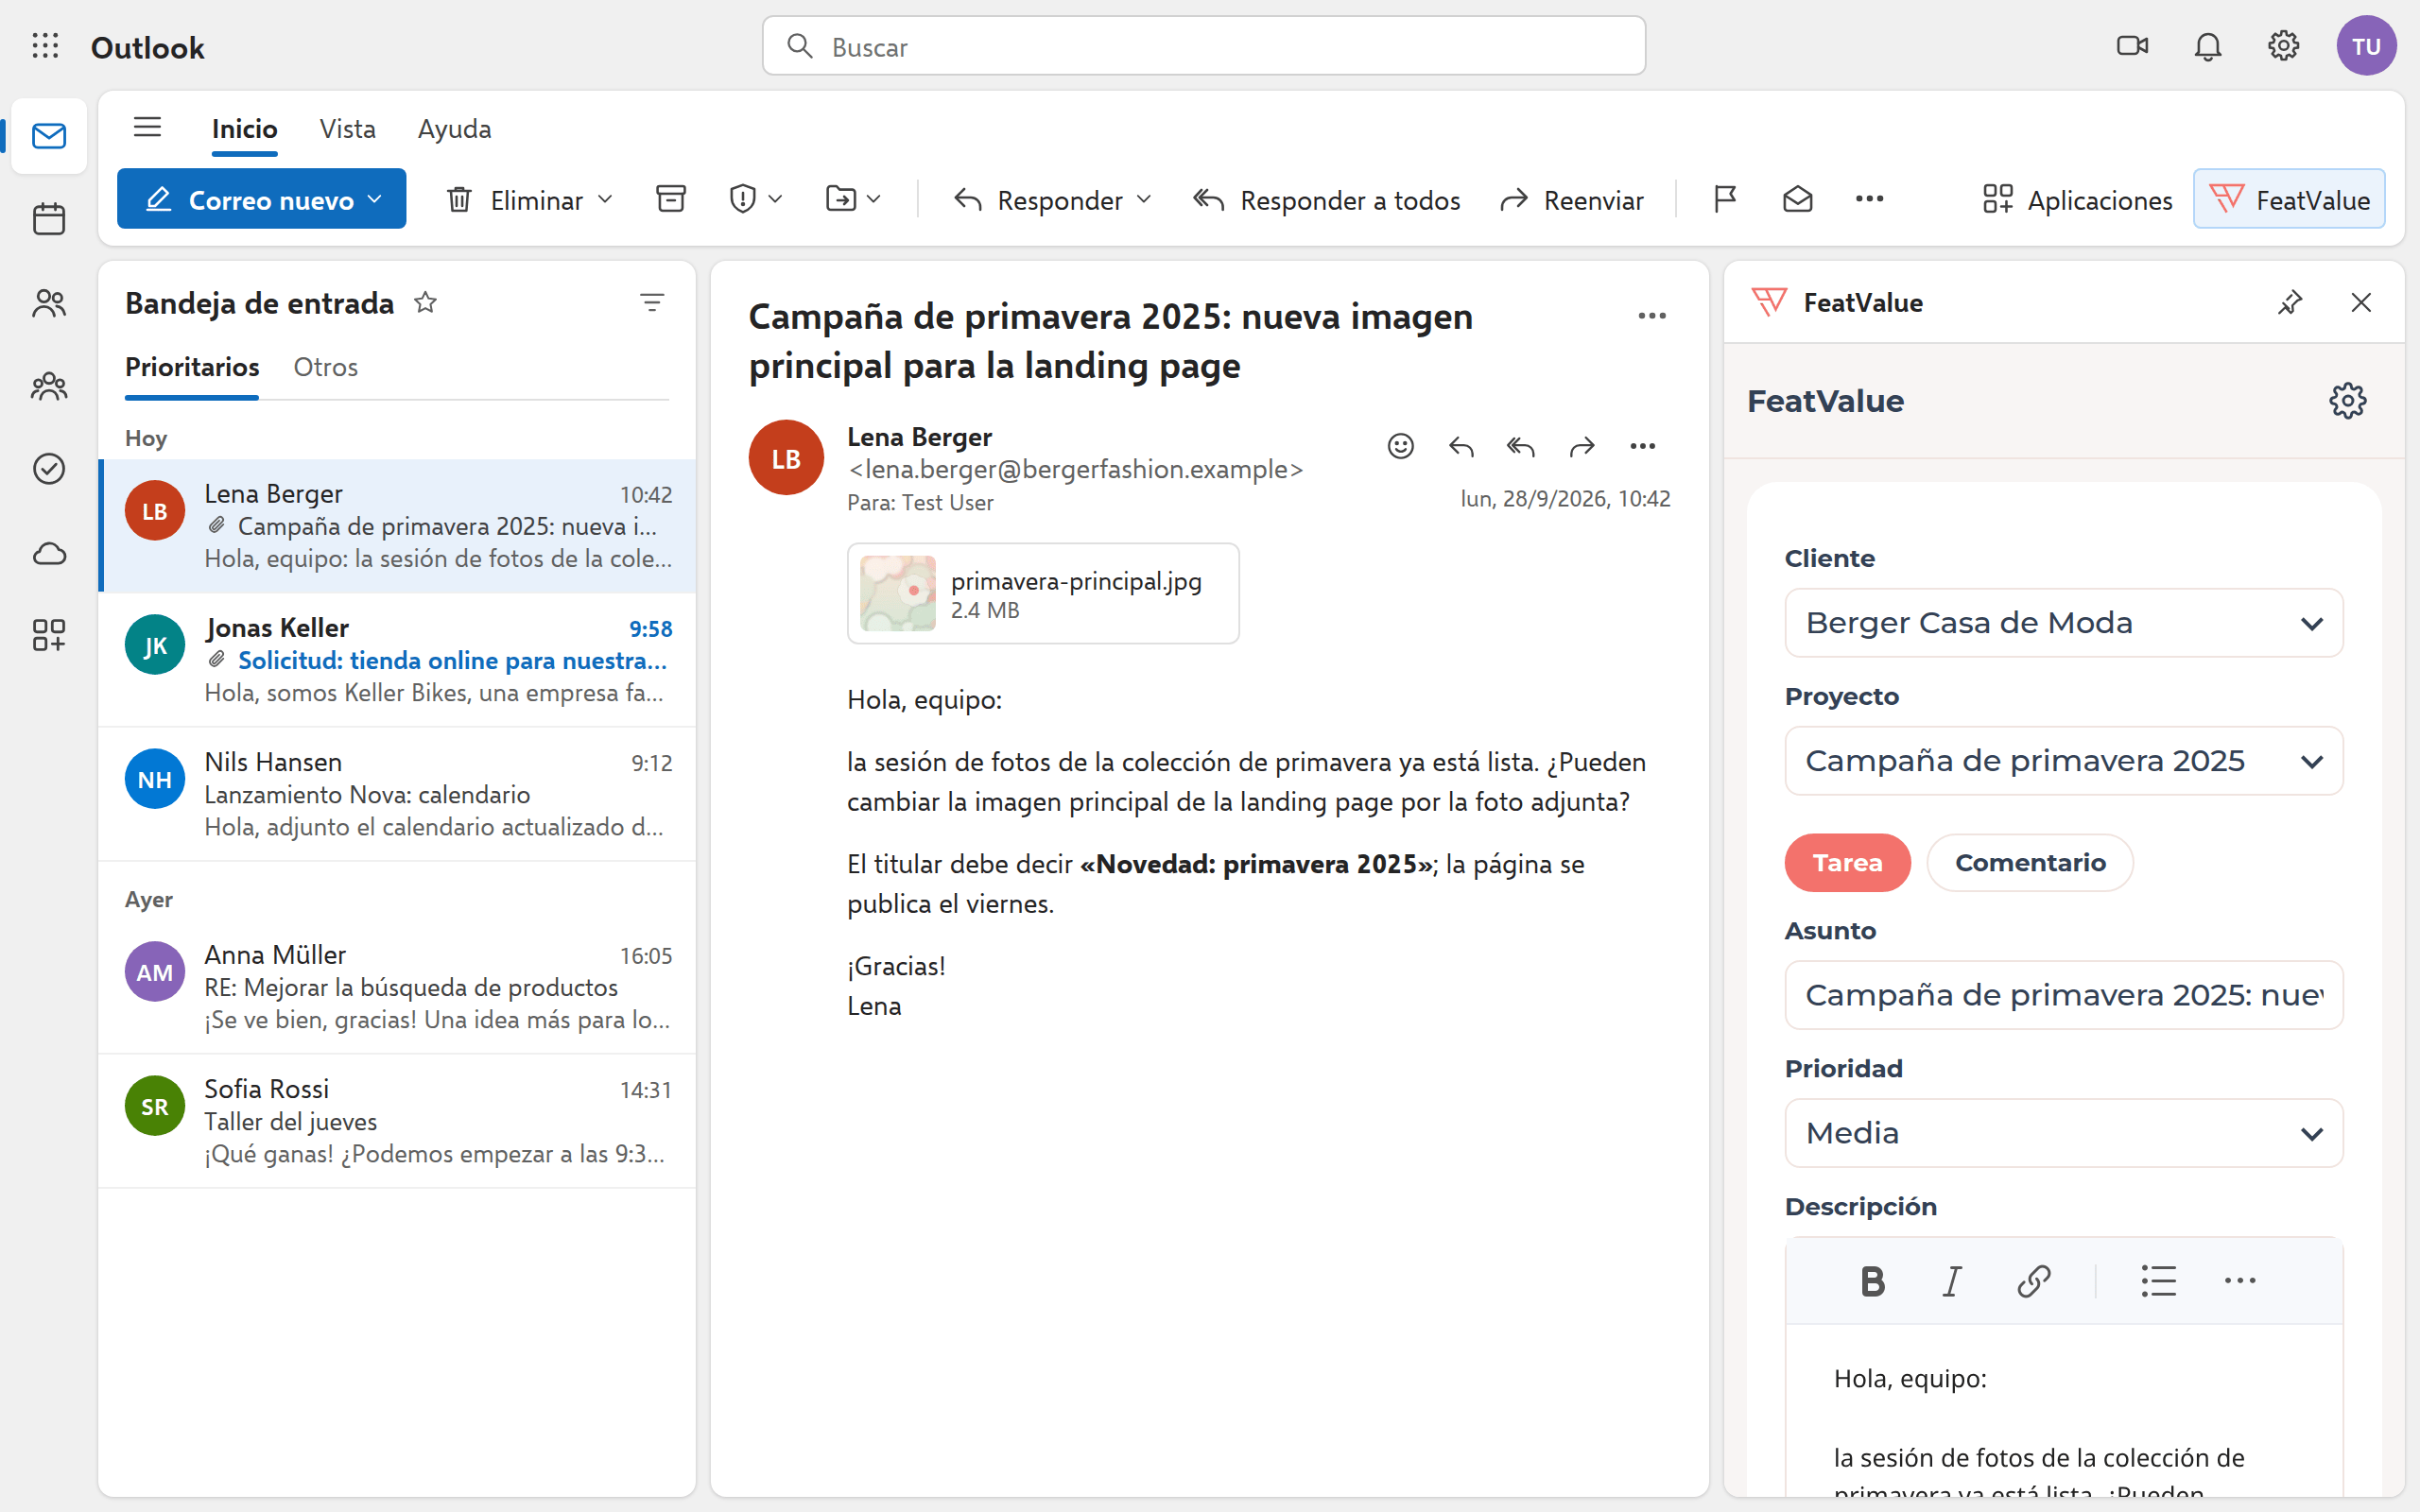Image resolution: width=2420 pixels, height=1512 pixels.
Task: Toggle the navigation pane hamburger menu
Action: click(147, 127)
